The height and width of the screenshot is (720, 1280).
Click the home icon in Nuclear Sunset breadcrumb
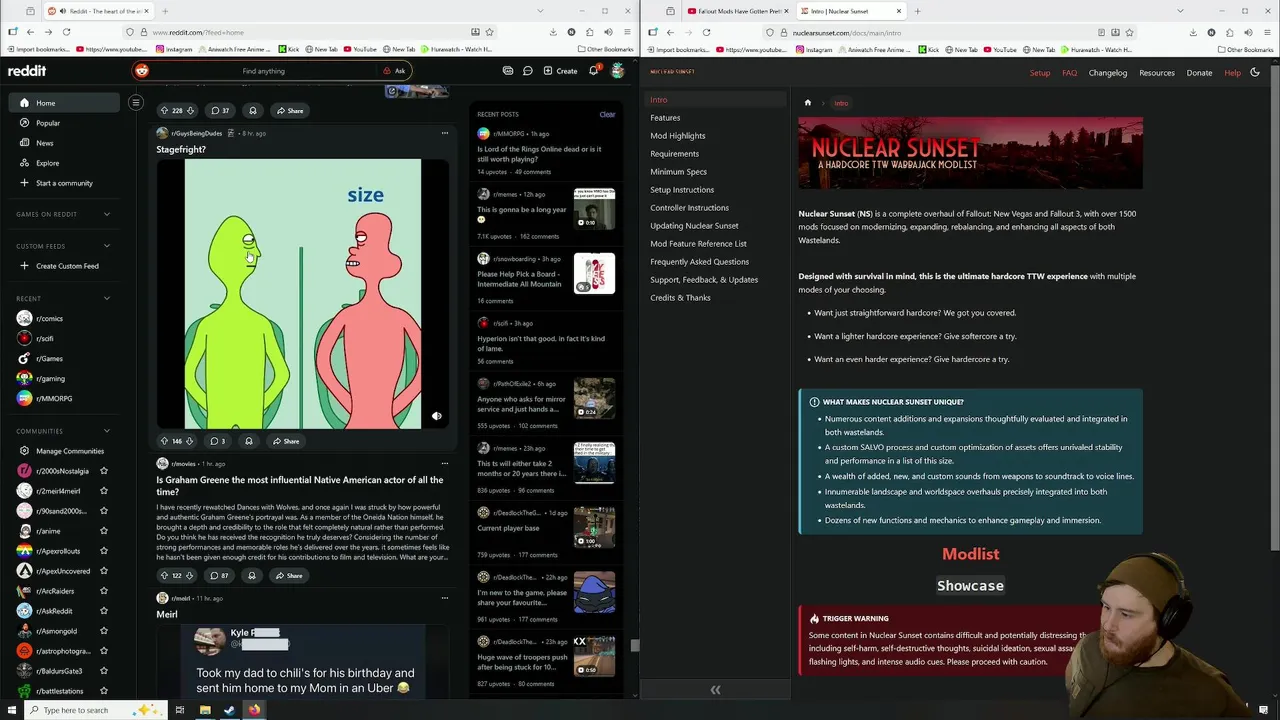(808, 103)
